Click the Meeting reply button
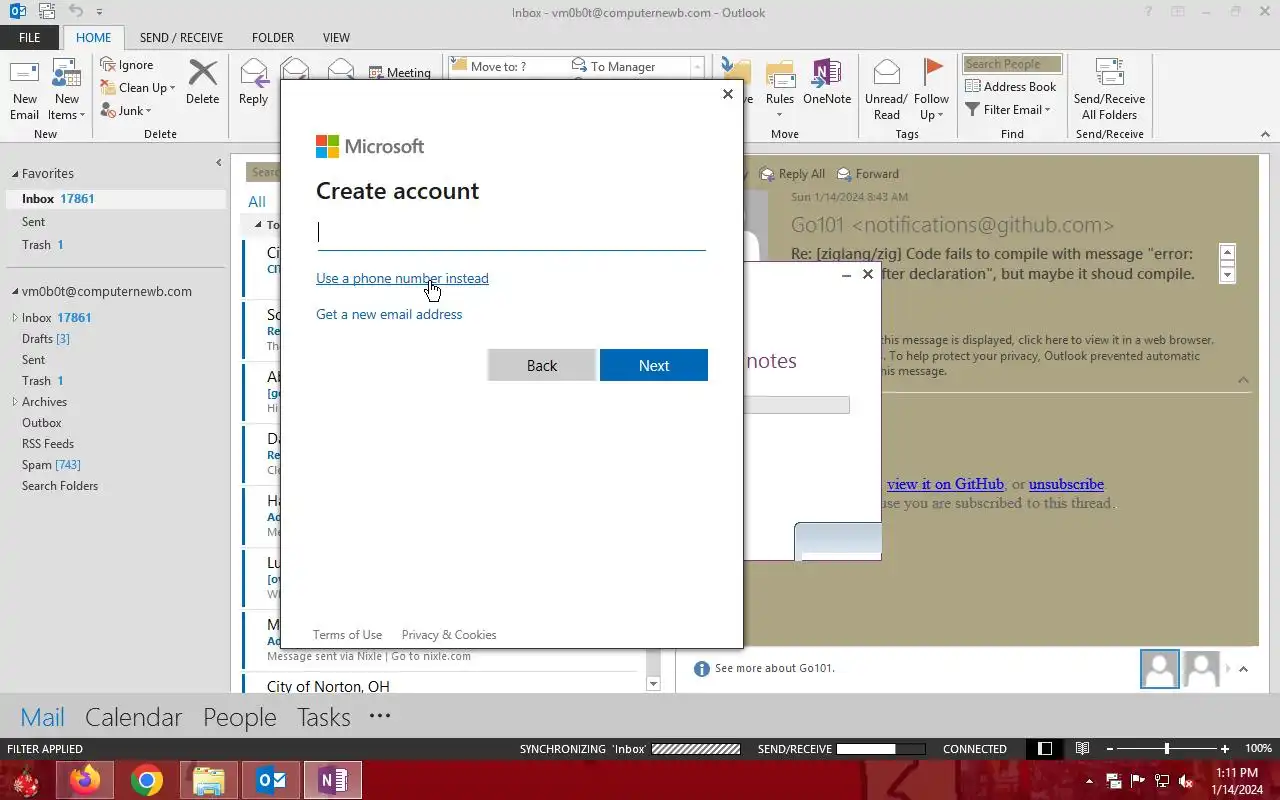Image resolution: width=1280 pixels, height=800 pixels. [400, 72]
